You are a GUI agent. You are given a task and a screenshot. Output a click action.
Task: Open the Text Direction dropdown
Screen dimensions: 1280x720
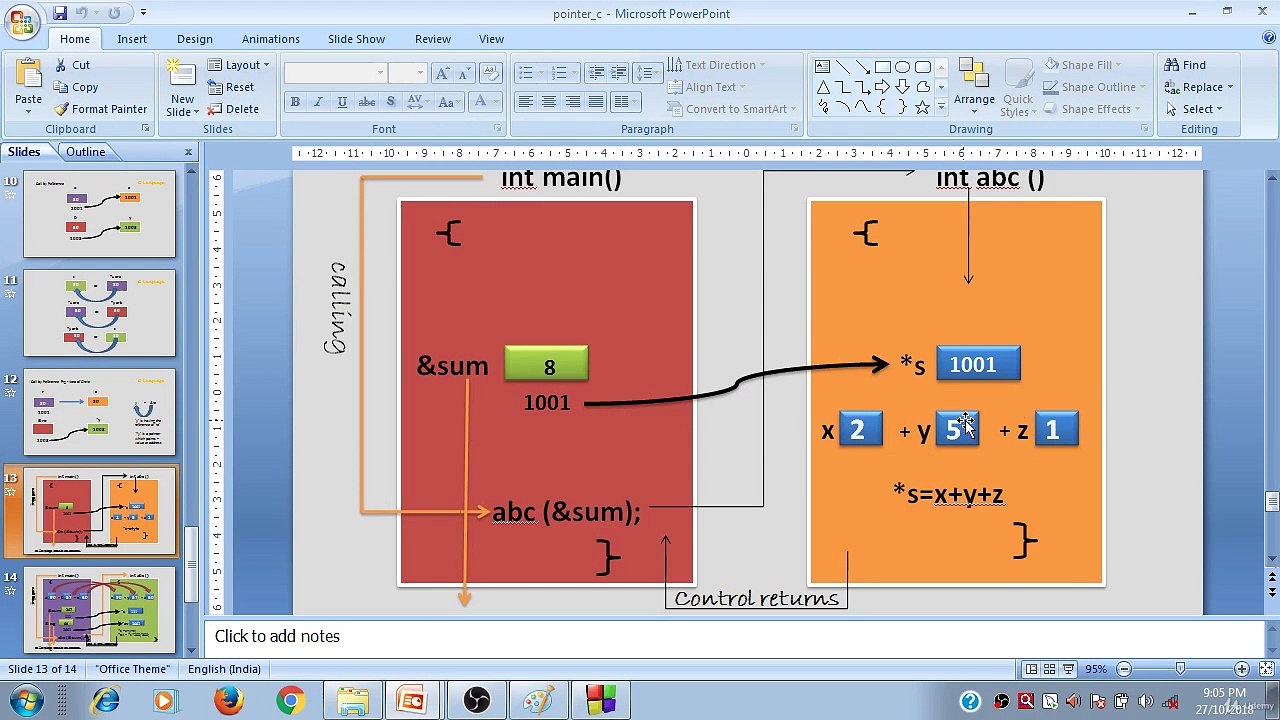[715, 65]
